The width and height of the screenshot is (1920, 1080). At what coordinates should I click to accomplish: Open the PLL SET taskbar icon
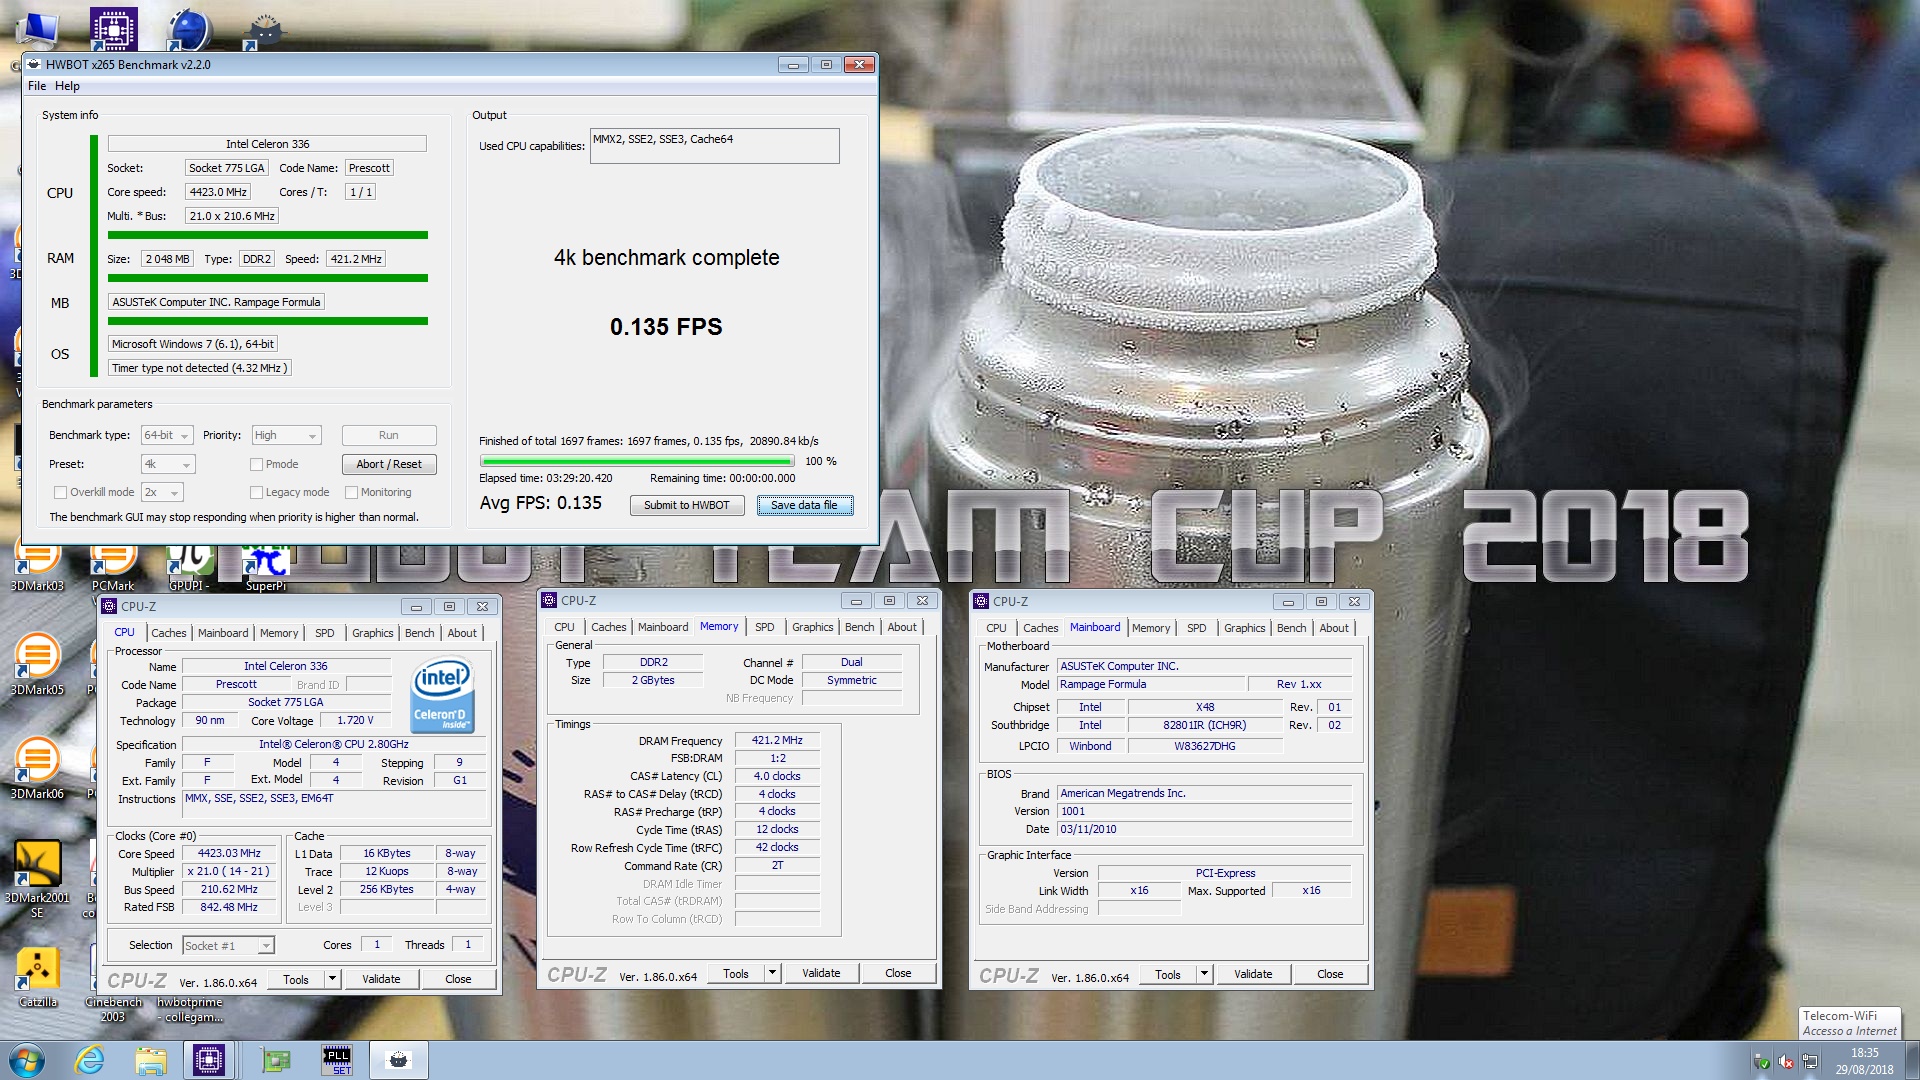coord(337,1060)
